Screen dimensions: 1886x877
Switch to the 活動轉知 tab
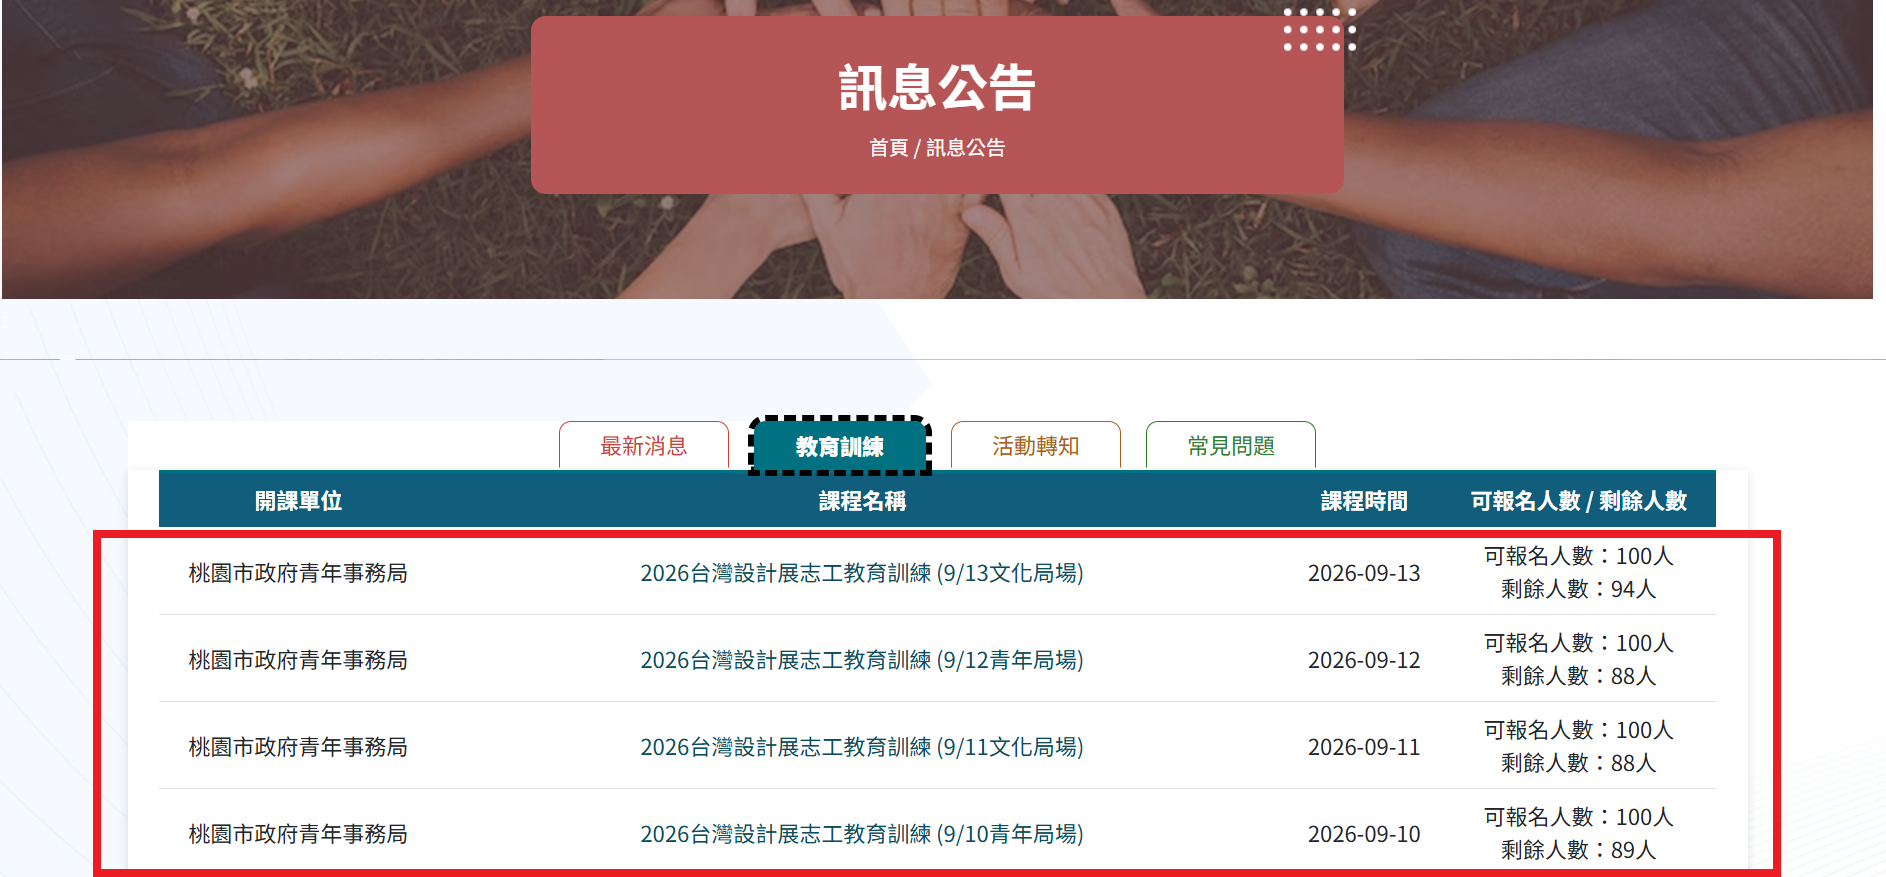[x=1036, y=445]
